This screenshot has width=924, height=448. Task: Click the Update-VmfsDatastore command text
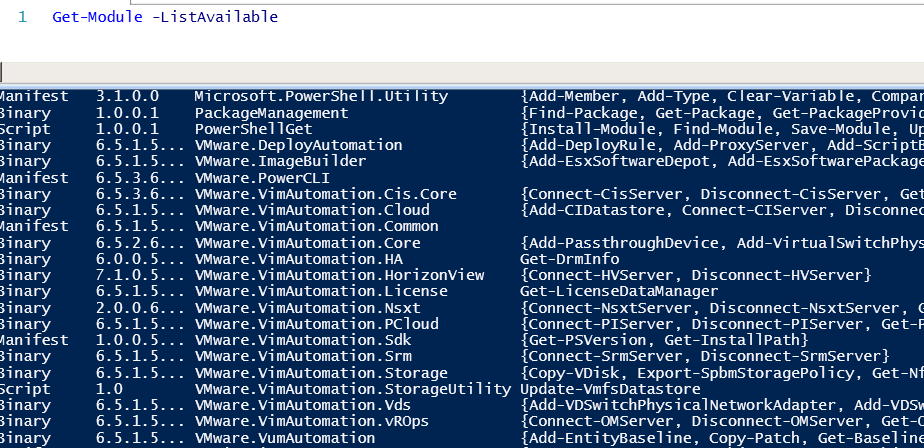(610, 389)
